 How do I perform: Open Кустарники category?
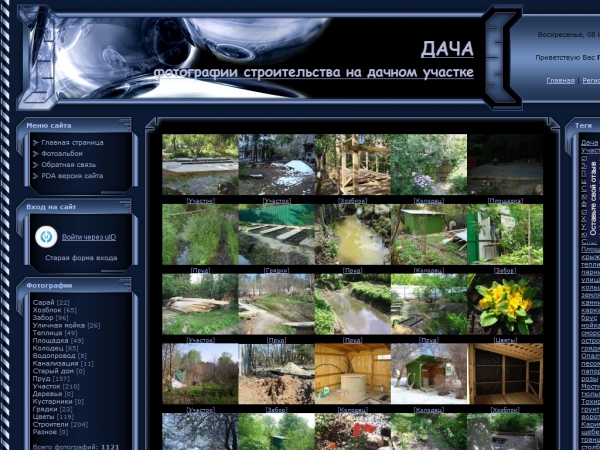coord(52,401)
